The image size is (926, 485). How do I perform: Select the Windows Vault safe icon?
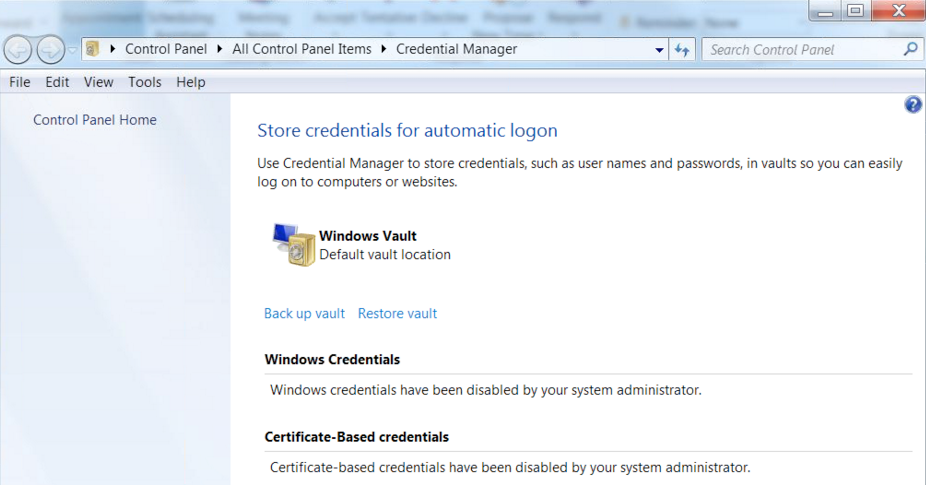click(294, 245)
